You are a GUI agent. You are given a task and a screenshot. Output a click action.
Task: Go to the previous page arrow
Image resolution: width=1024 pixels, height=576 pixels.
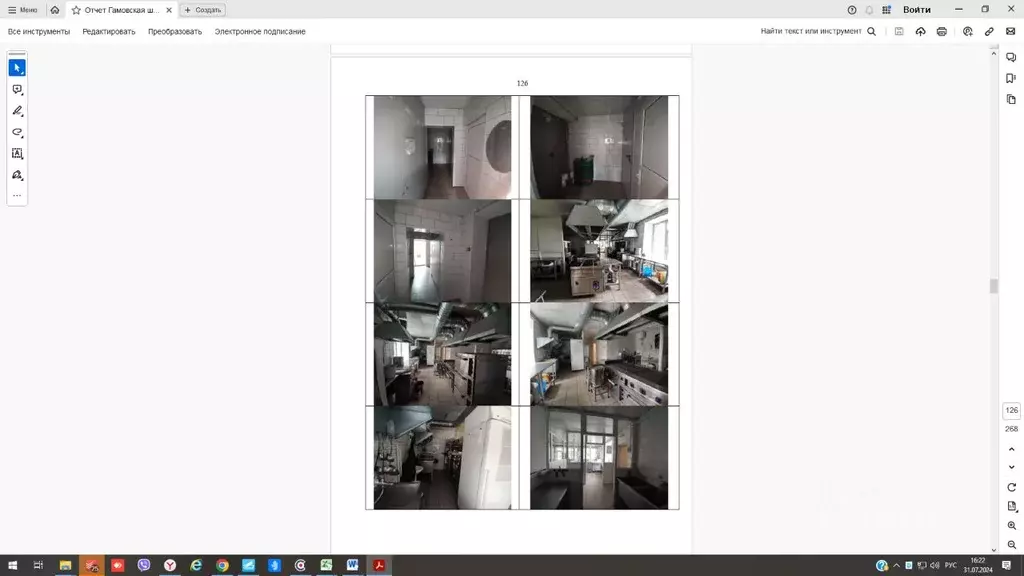(x=1011, y=450)
